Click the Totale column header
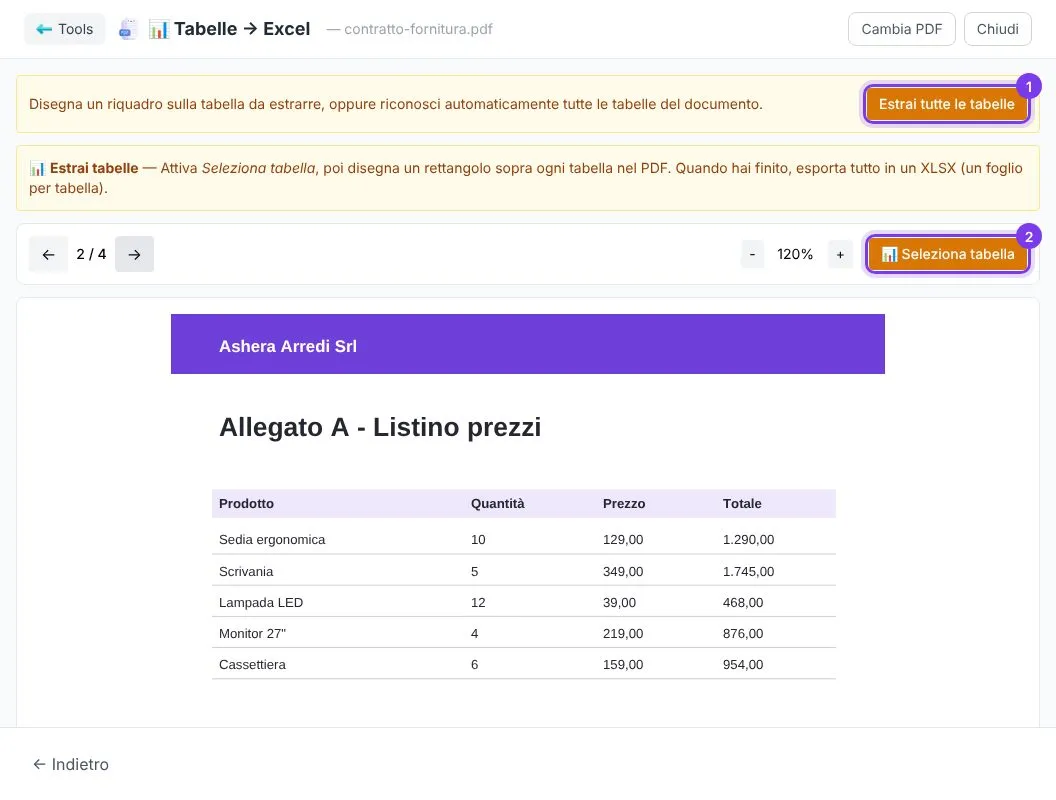 tap(742, 504)
